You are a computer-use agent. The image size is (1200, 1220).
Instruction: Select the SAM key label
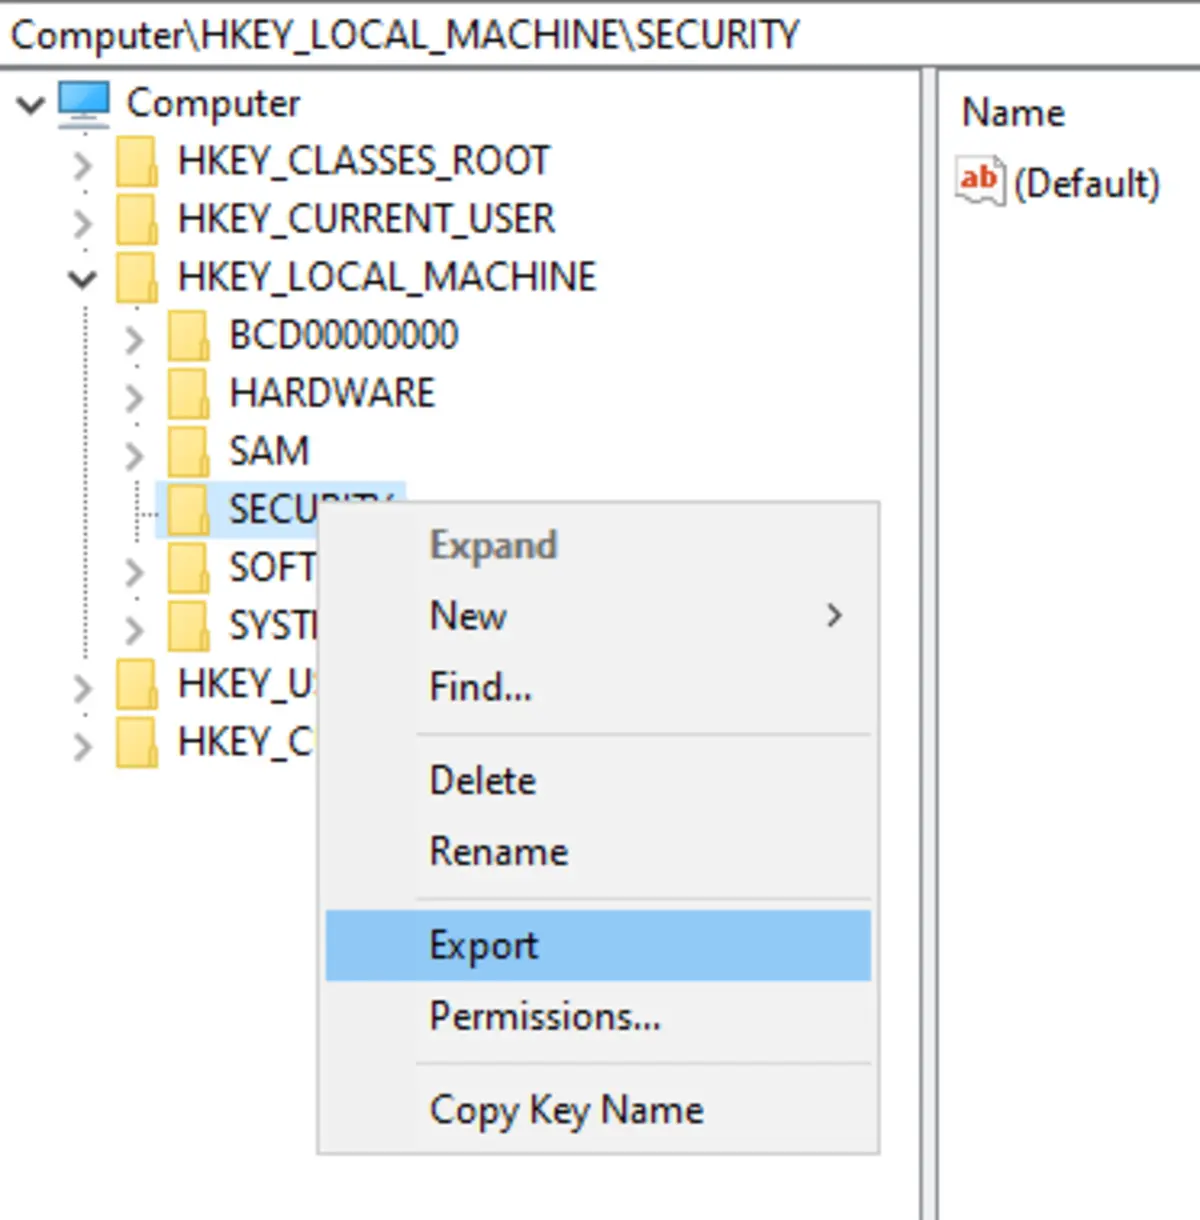pyautogui.click(x=269, y=451)
